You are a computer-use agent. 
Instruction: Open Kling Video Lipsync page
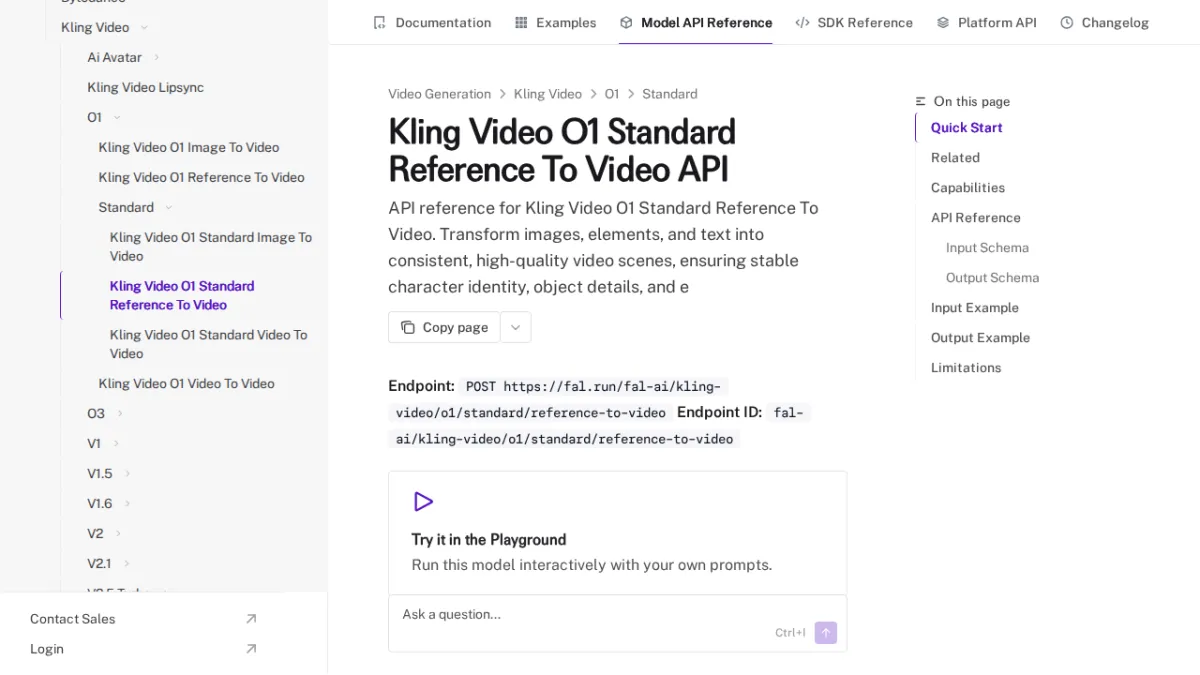coord(145,87)
